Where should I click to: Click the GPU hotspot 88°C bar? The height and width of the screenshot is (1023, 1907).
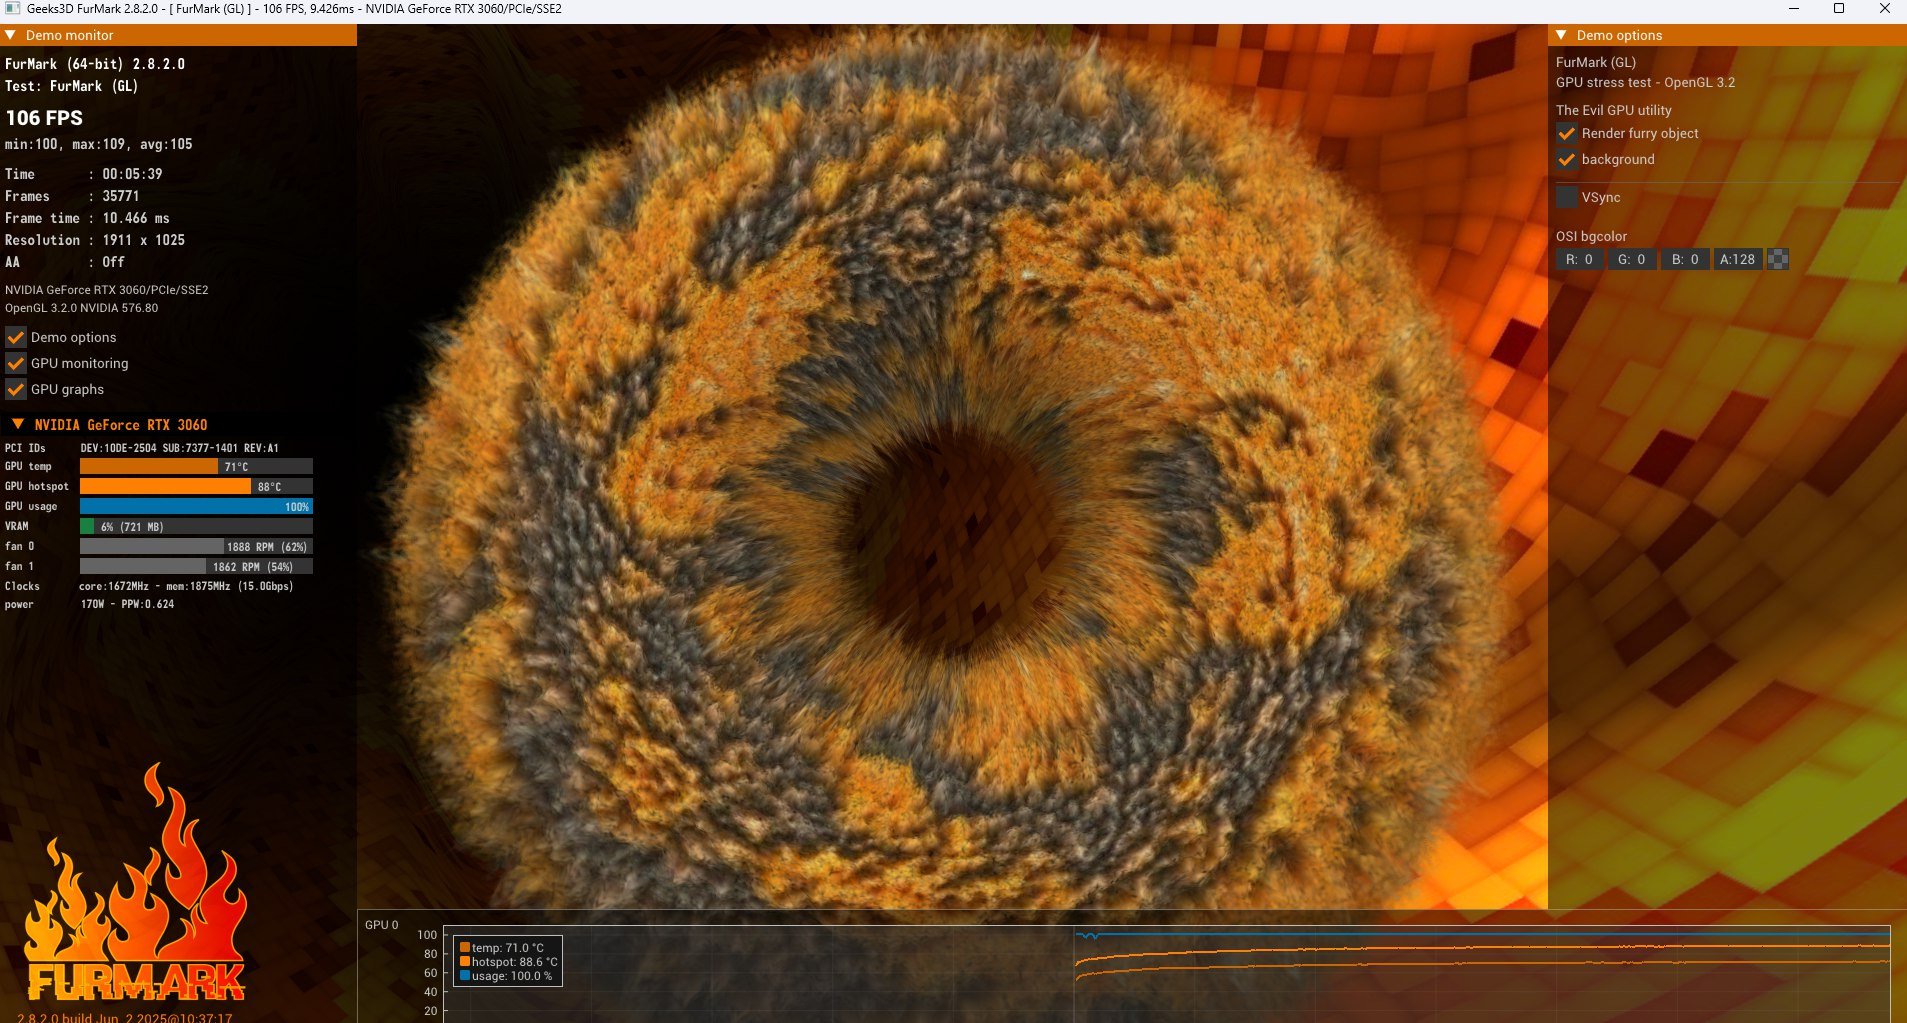click(x=196, y=486)
